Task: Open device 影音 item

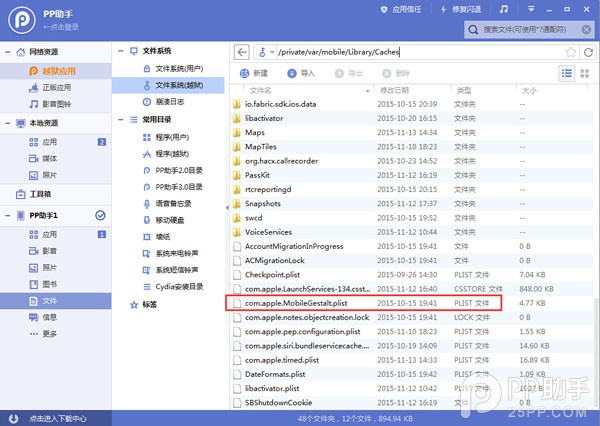Action: (56, 251)
